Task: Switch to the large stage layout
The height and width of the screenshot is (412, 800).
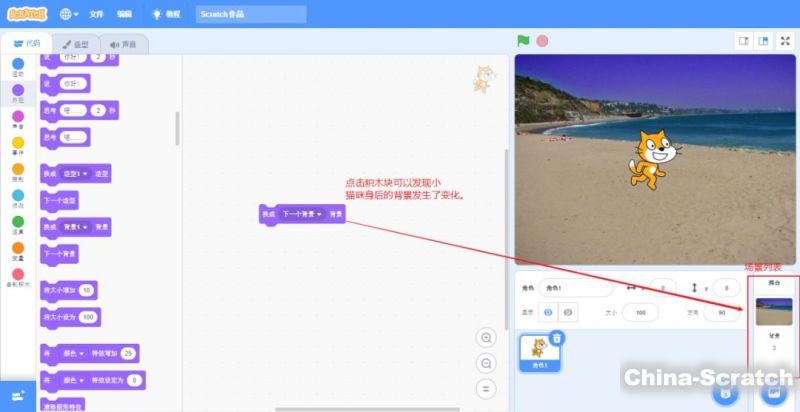Action: click(762, 41)
